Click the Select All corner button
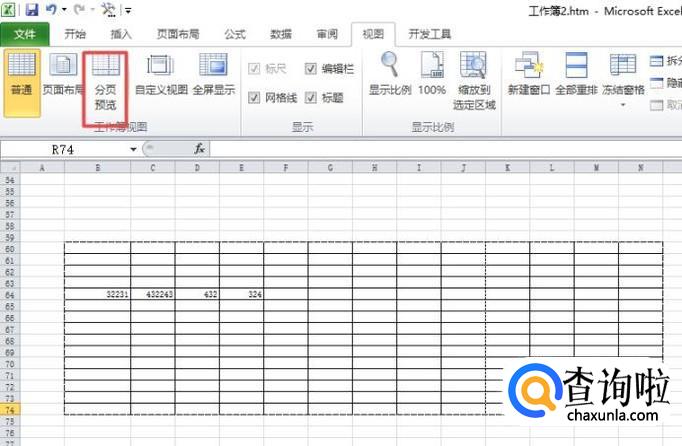This screenshot has height=446, width=682. click(x=10, y=168)
